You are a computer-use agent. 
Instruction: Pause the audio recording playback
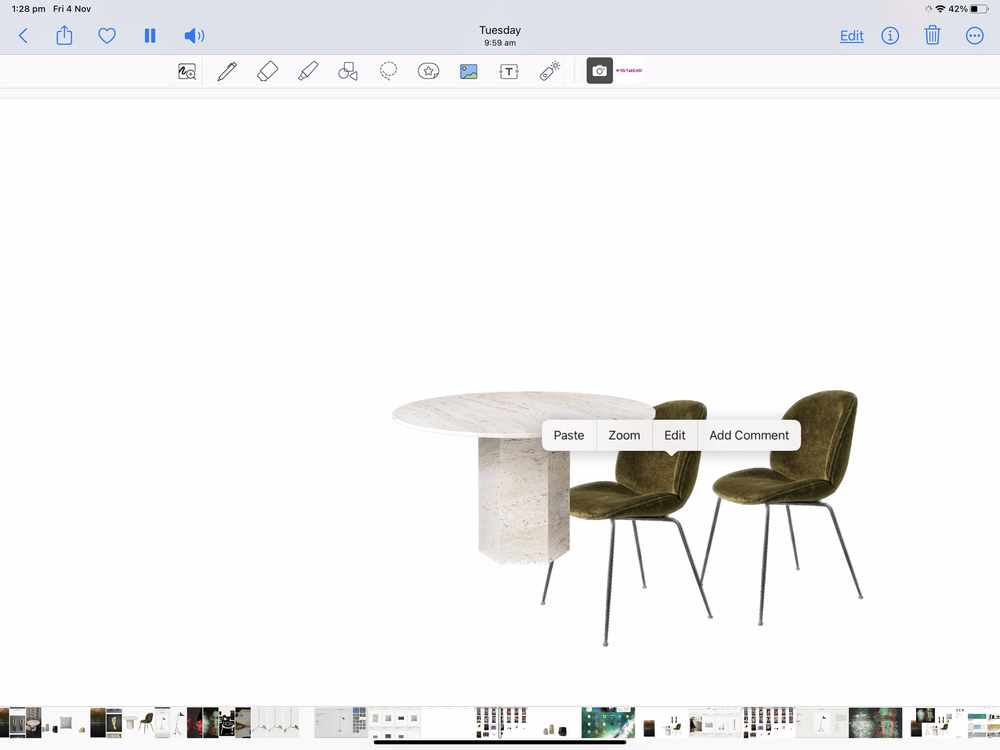(150, 35)
